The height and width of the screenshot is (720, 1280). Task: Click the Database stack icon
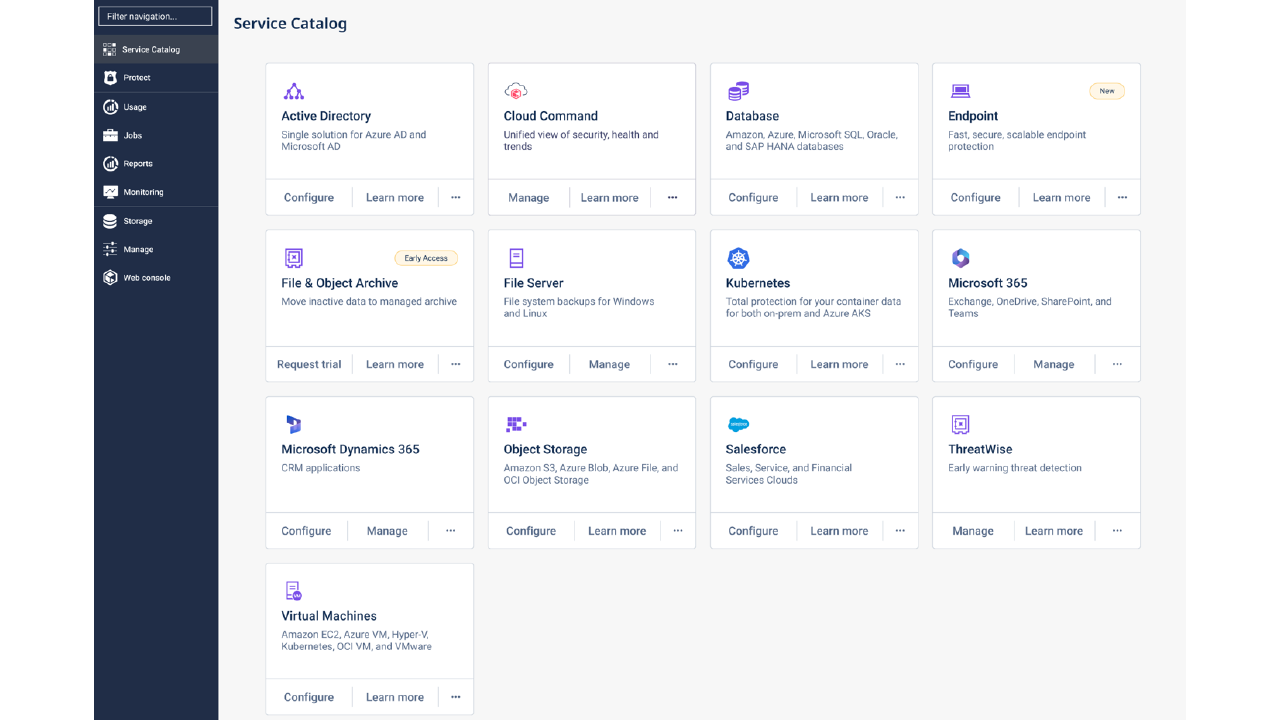click(x=738, y=91)
